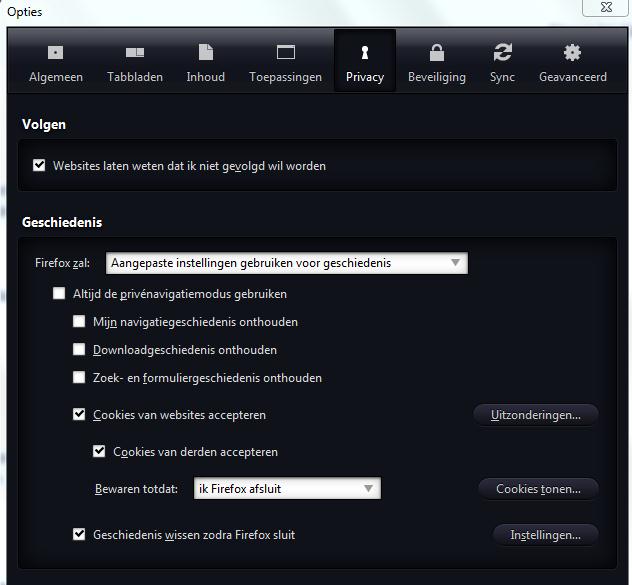Uncheck 'Websites laten weten' do-not-track checkbox
This screenshot has height=585, width=632.
coord(40,166)
